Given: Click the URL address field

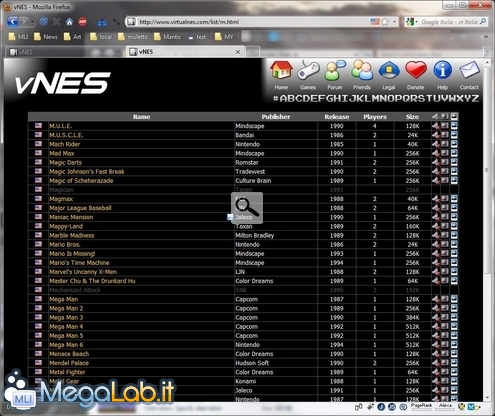Looking at the screenshot, I should click(253, 22).
